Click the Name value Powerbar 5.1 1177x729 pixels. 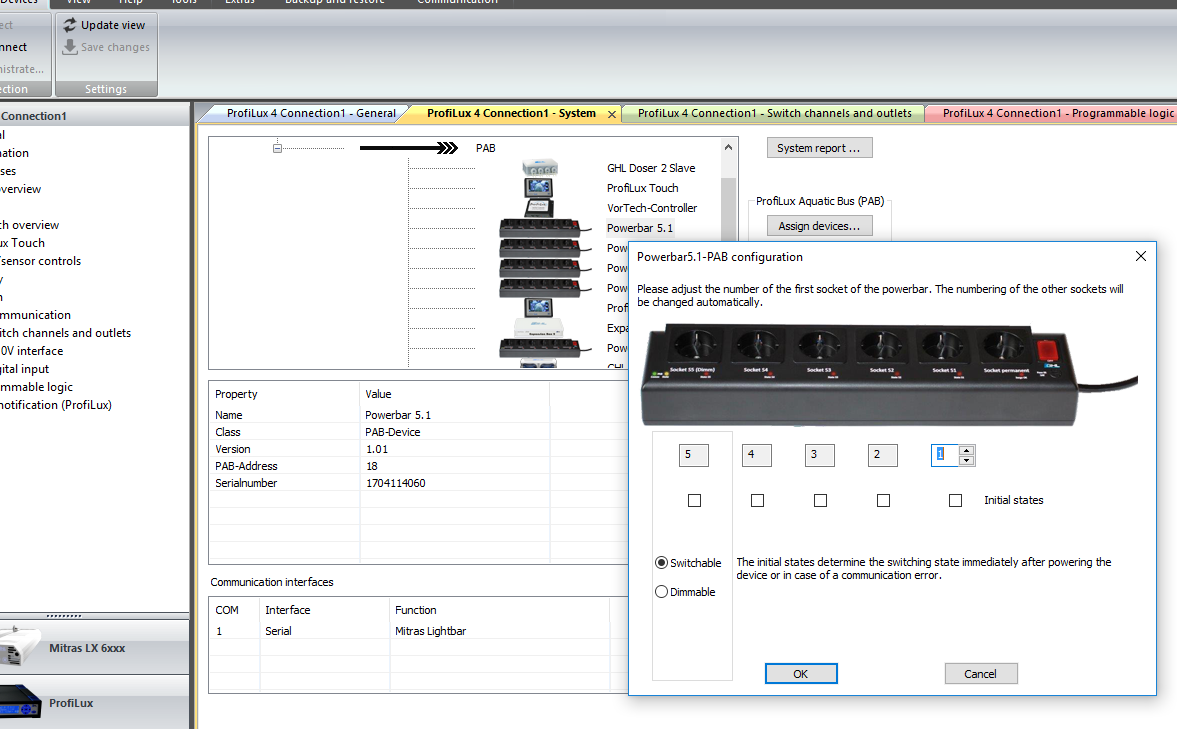(398, 415)
